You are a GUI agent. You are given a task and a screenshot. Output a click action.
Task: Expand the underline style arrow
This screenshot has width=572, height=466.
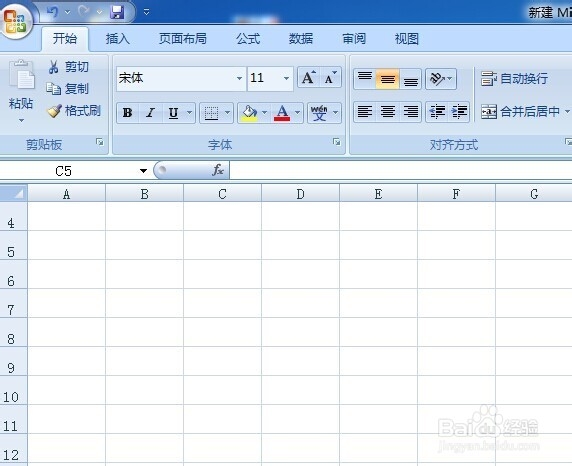(x=189, y=113)
